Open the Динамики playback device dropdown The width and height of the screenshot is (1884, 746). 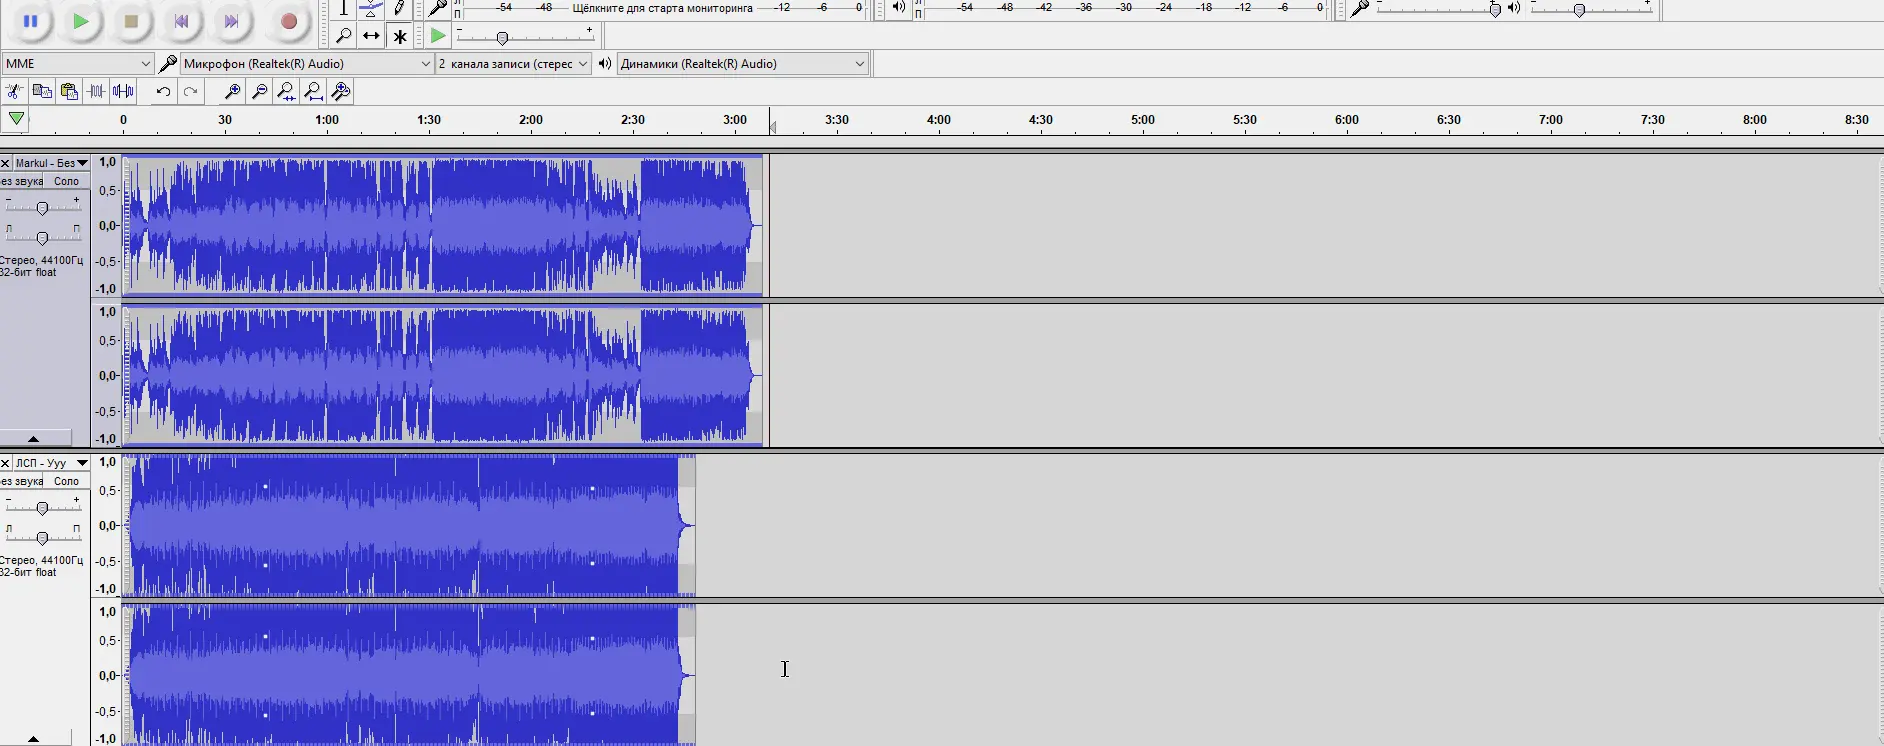[742, 64]
